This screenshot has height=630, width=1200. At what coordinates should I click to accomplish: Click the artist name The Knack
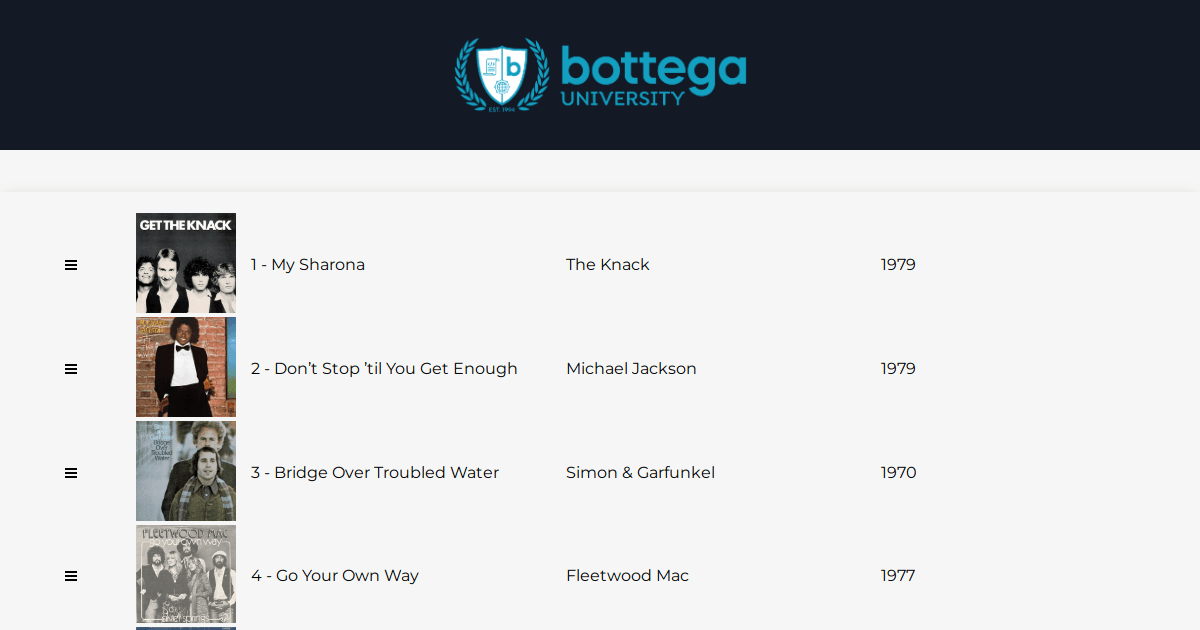(x=608, y=265)
